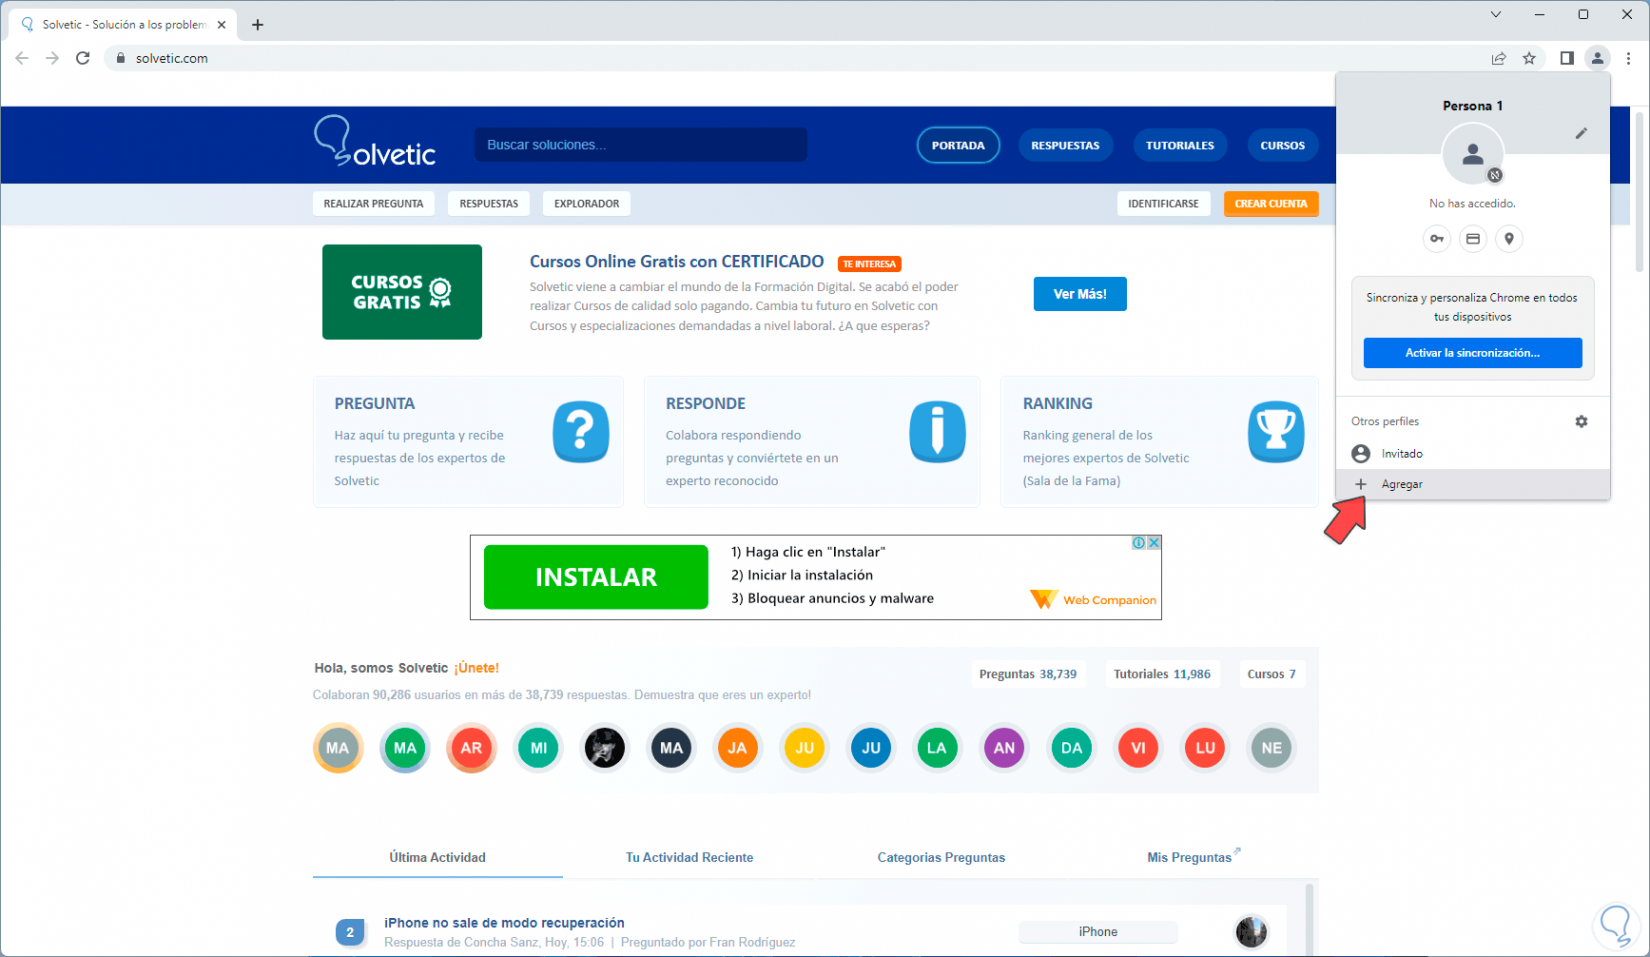The width and height of the screenshot is (1650, 957).
Task: Close the Solvetic browser tab
Action: pos(221,25)
